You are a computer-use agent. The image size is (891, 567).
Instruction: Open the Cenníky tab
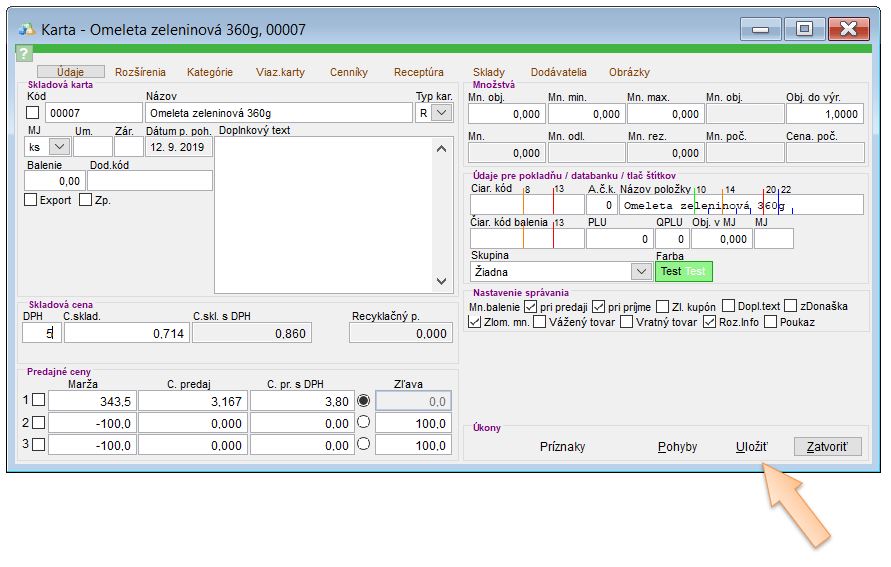[348, 72]
